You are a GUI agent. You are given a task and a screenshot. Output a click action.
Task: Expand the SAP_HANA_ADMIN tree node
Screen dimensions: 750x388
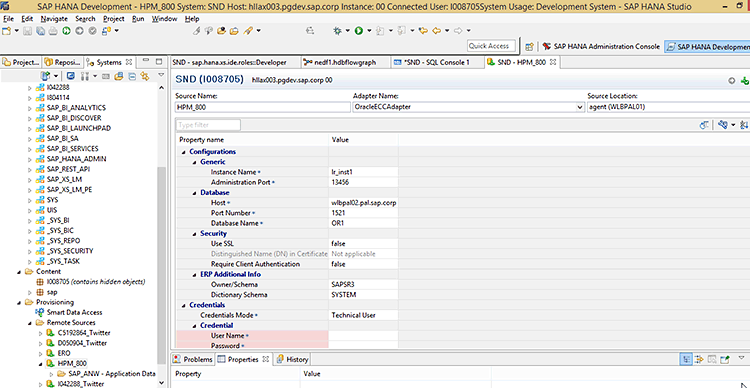[x=30, y=159]
